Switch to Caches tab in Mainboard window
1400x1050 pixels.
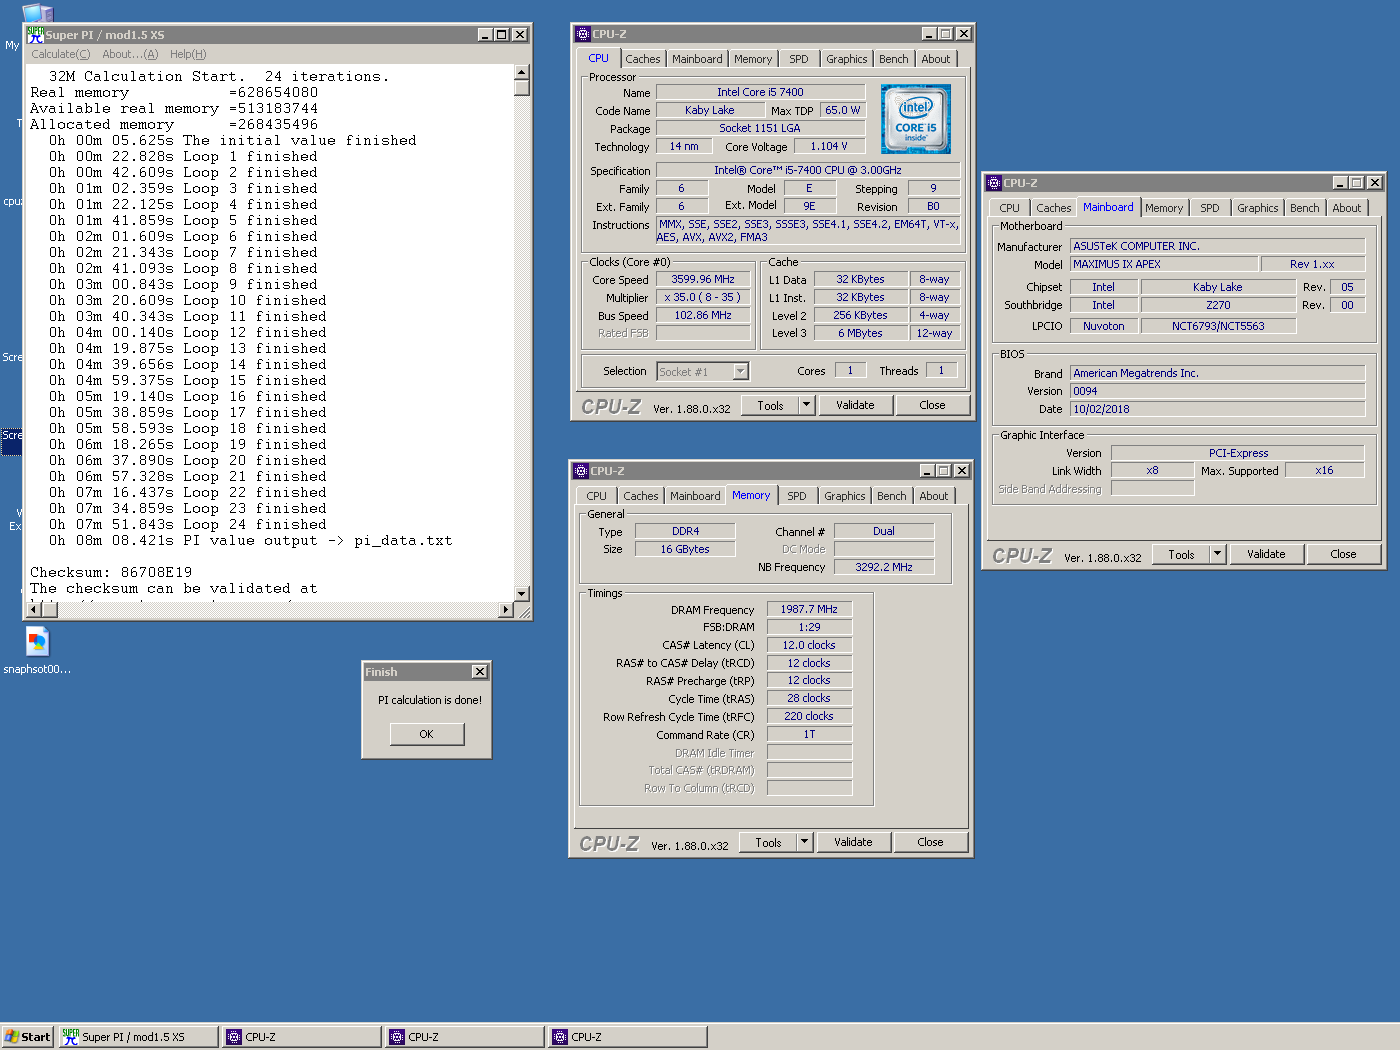1054,208
